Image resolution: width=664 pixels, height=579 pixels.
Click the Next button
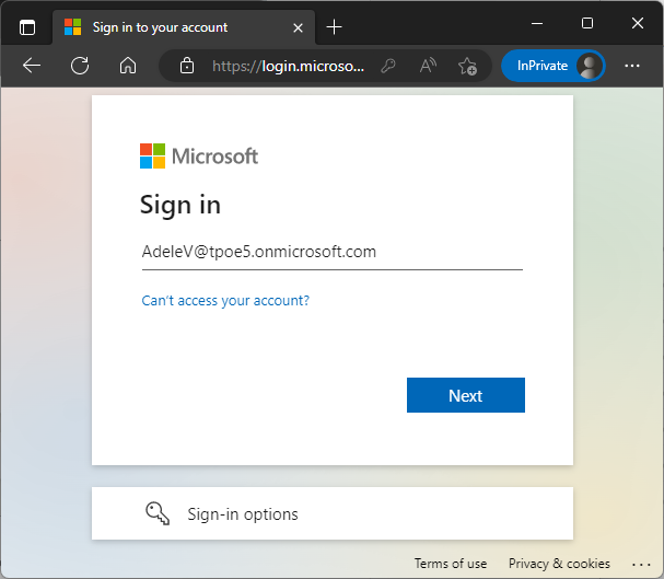point(466,395)
